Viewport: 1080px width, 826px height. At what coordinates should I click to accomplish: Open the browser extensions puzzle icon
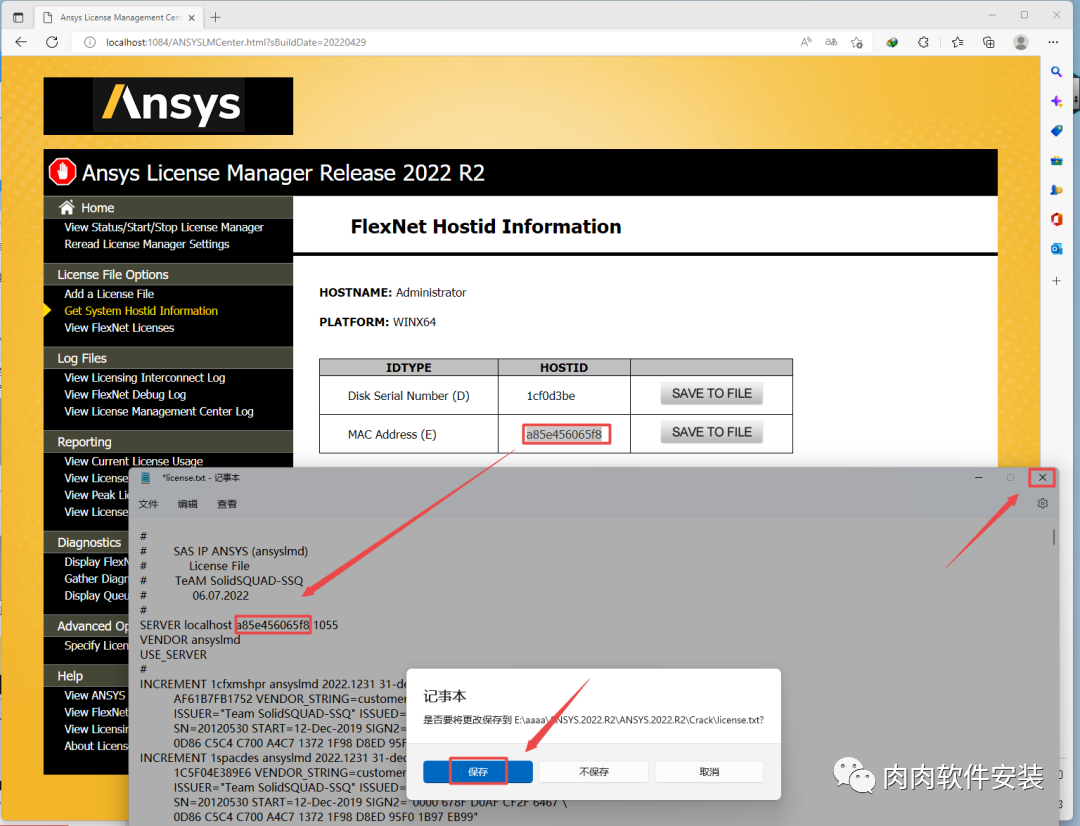pyautogui.click(x=924, y=42)
